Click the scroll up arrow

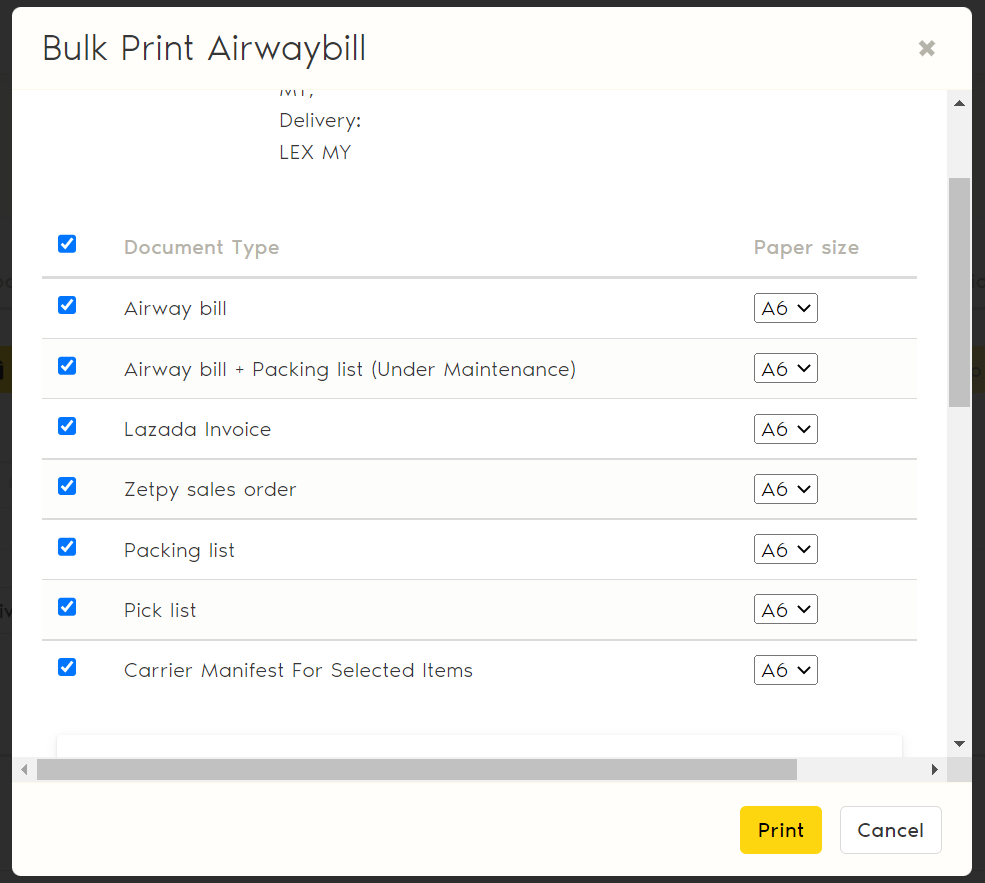point(959,104)
